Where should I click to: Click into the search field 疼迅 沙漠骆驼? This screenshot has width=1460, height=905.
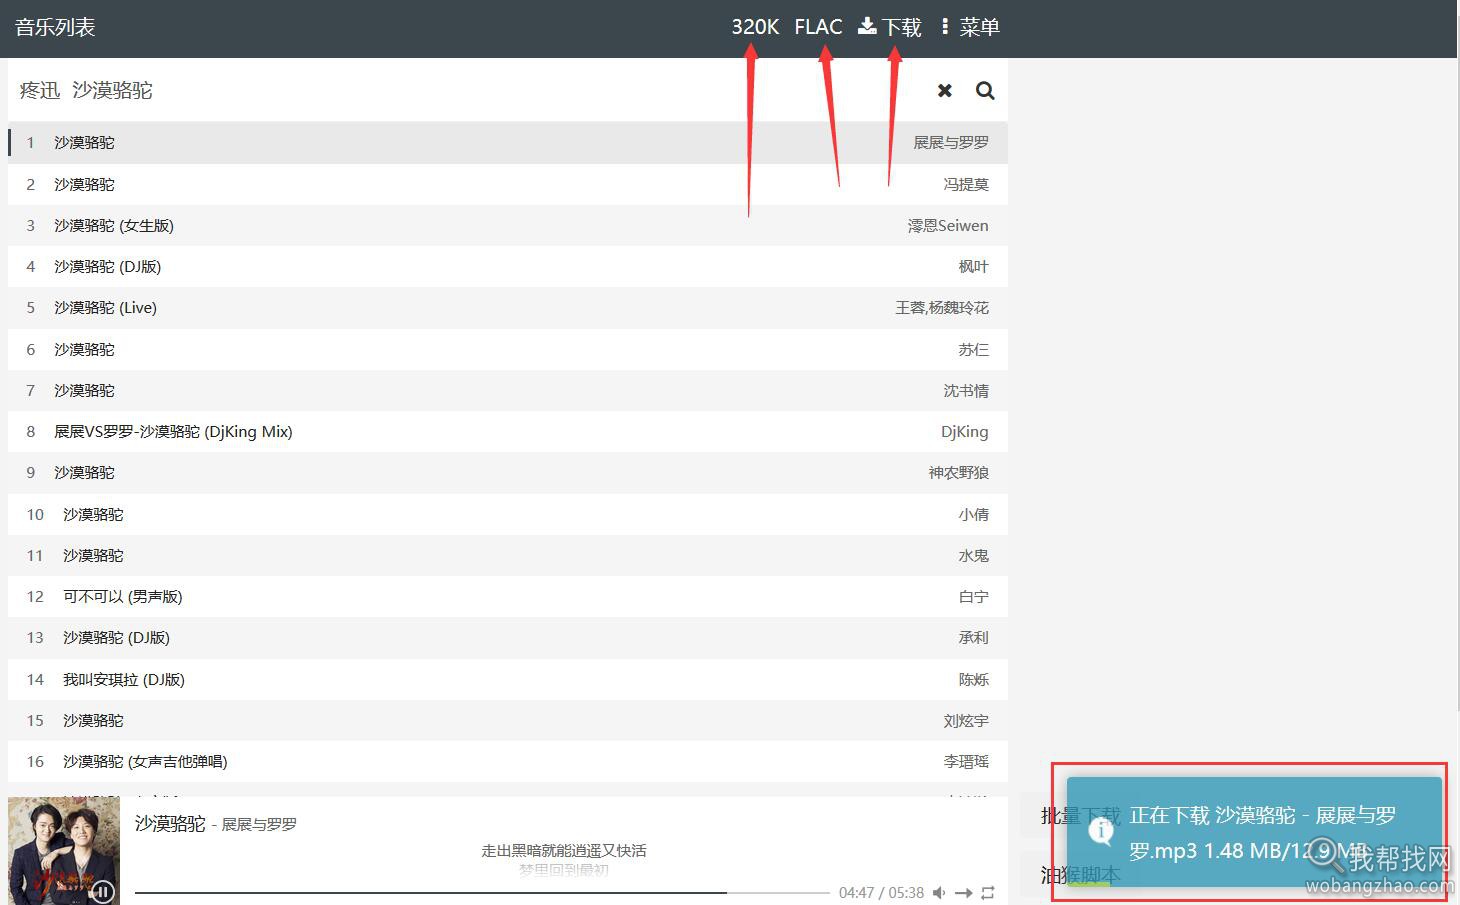click(x=470, y=91)
